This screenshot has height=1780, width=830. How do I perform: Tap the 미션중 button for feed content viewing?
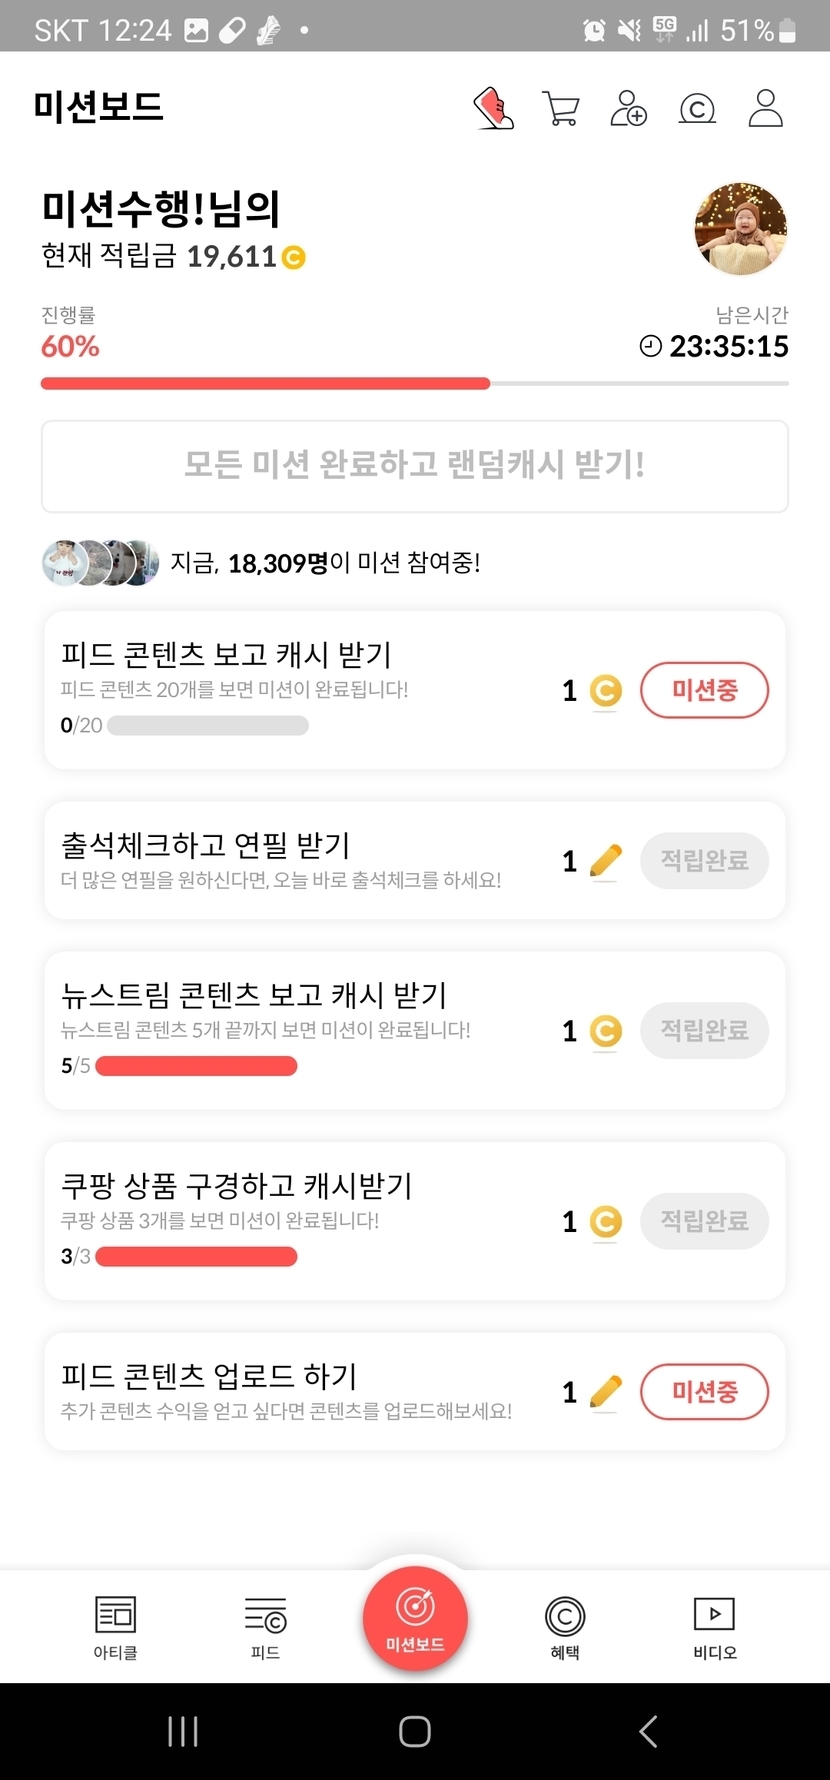(x=704, y=690)
